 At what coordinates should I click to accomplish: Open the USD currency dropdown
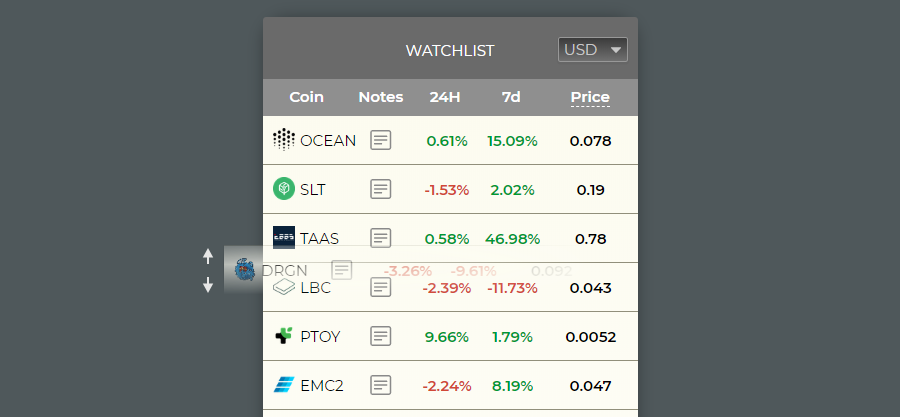tap(593, 49)
